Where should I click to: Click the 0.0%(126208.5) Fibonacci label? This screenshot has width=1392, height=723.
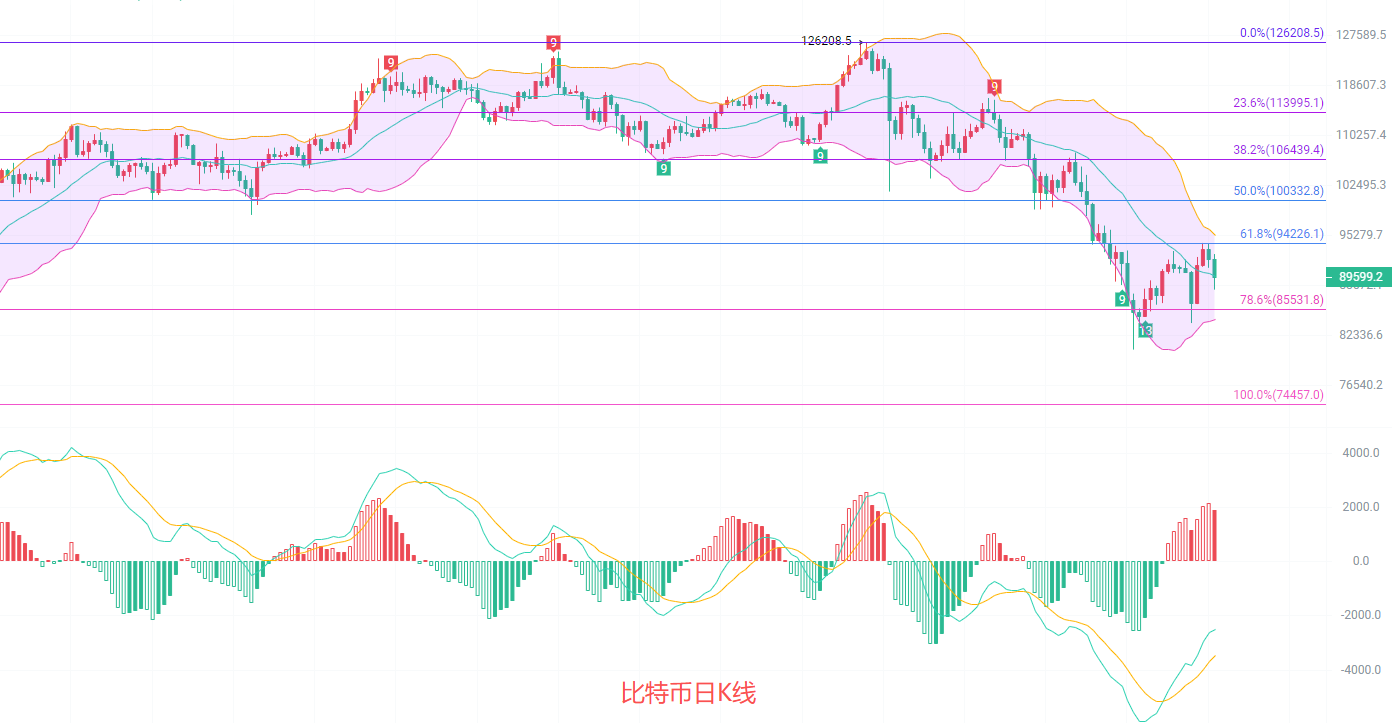[x=1281, y=33]
